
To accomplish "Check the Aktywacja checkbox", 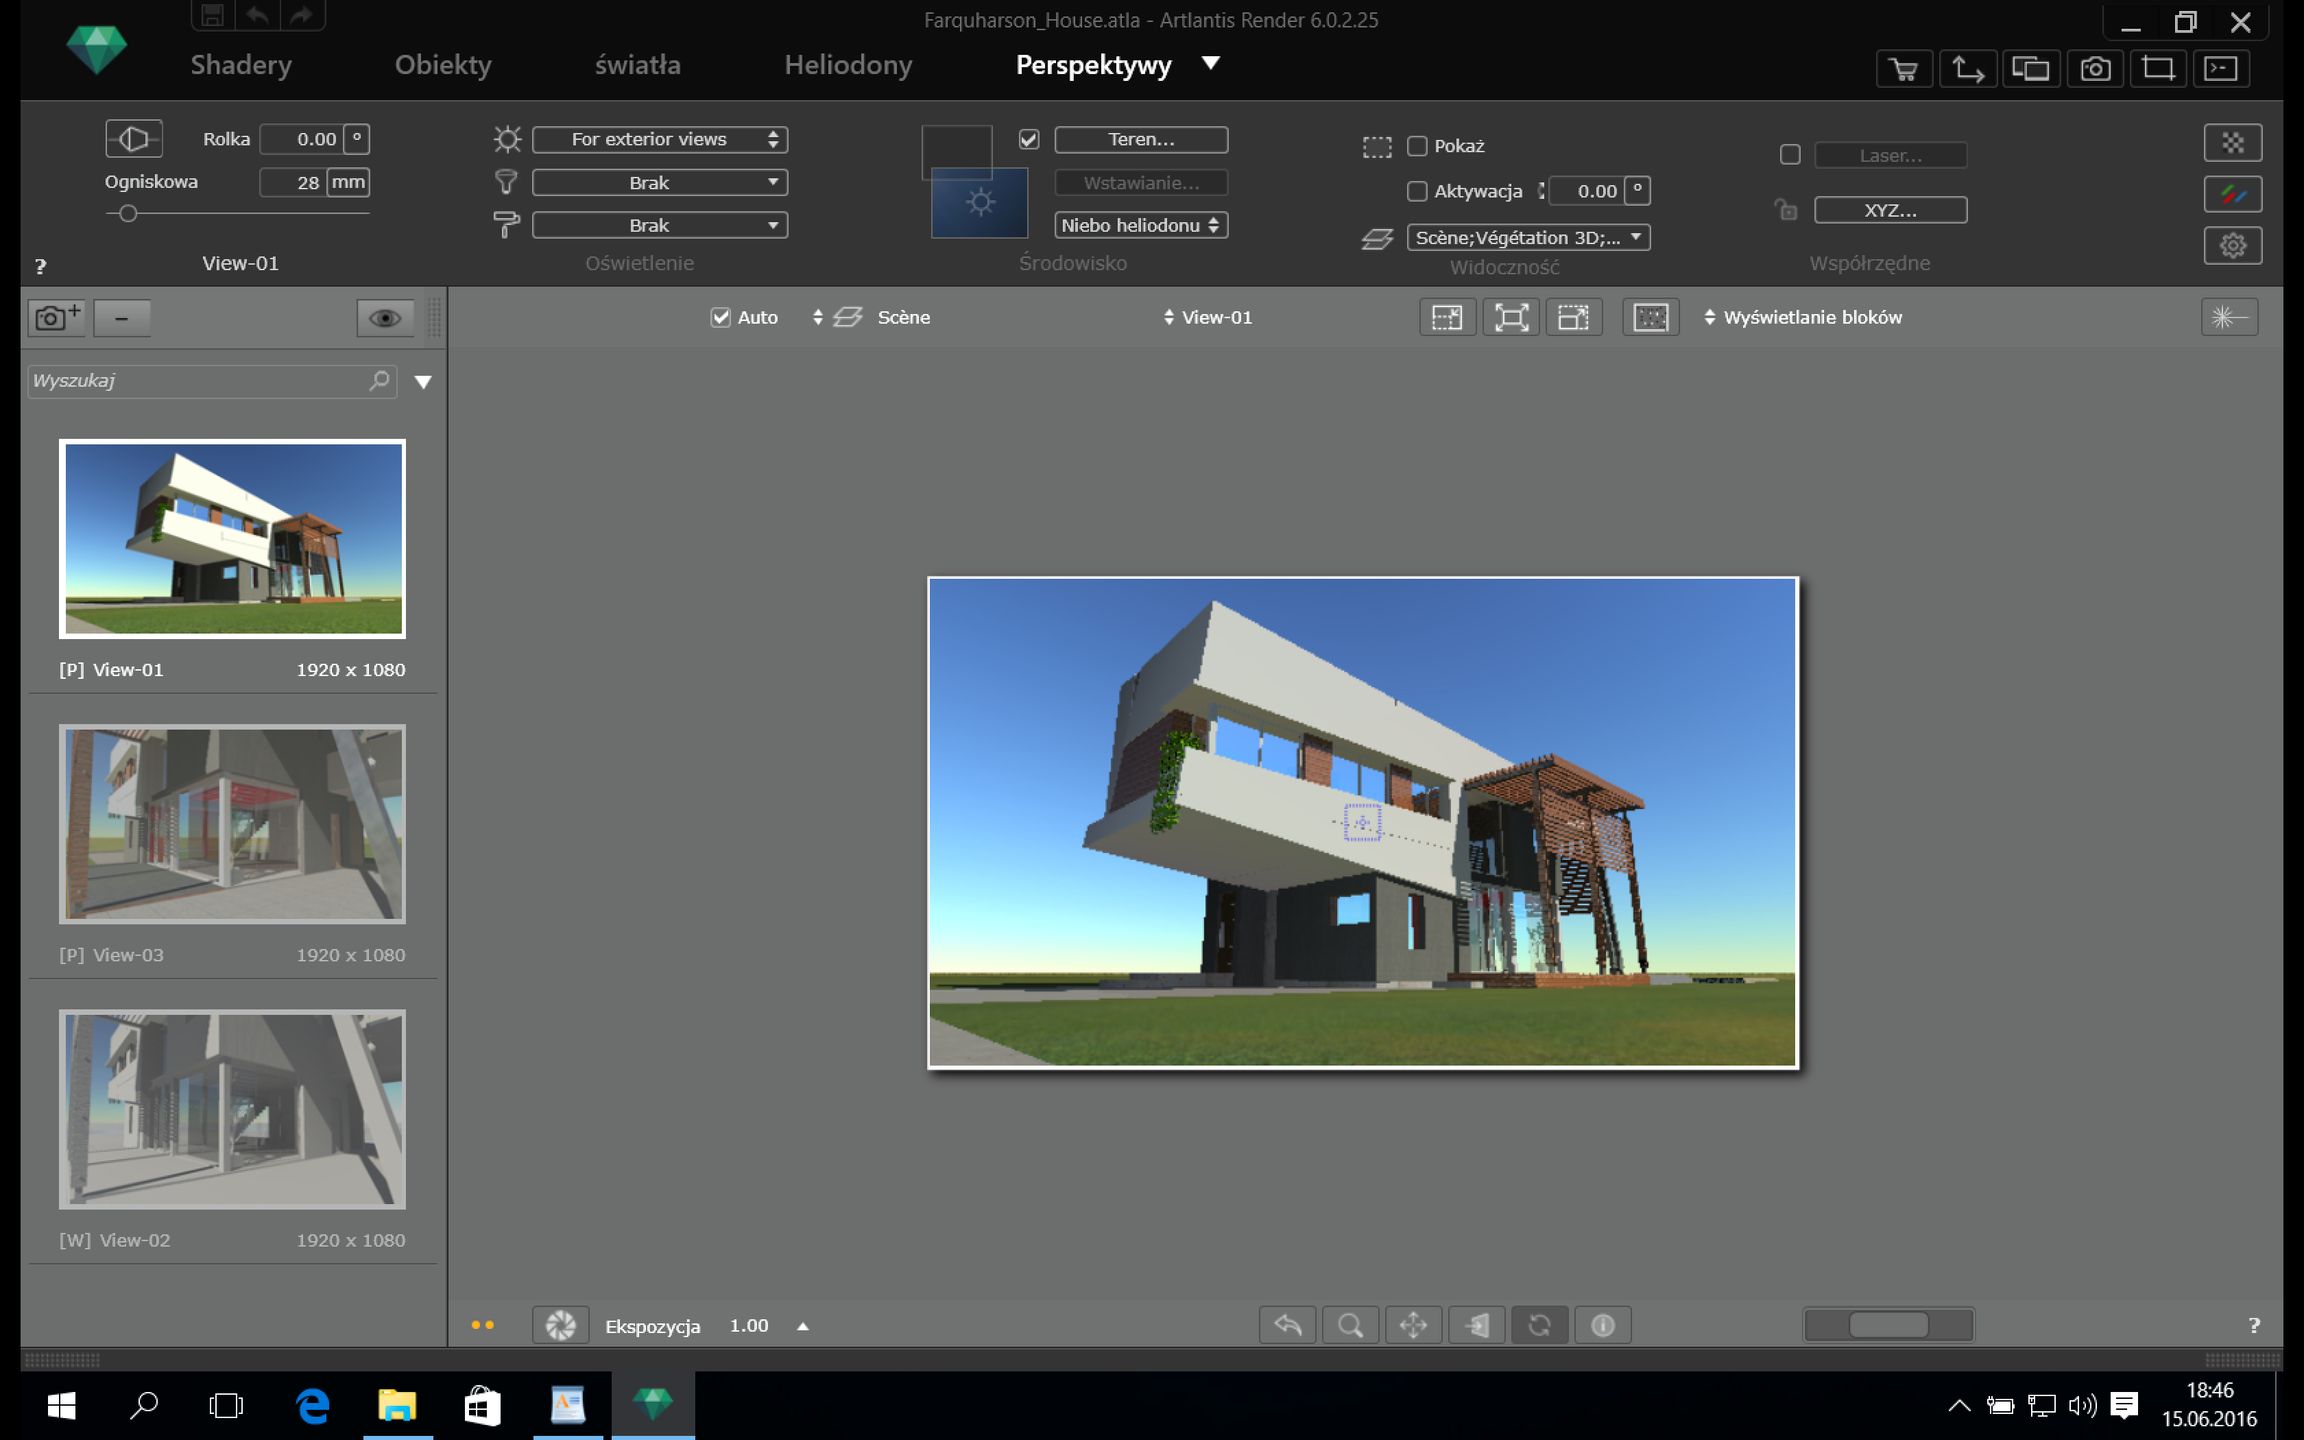I will point(1417,191).
